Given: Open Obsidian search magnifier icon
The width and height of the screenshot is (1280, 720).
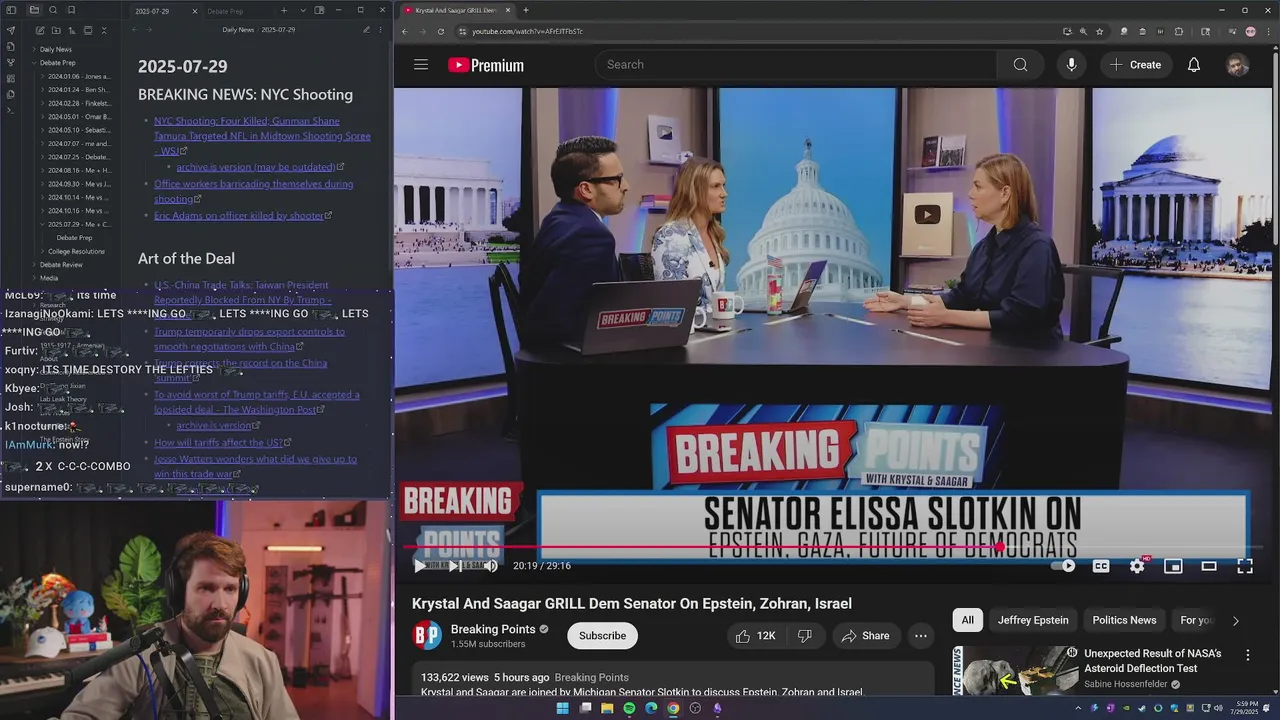Looking at the screenshot, I should tap(52, 10).
